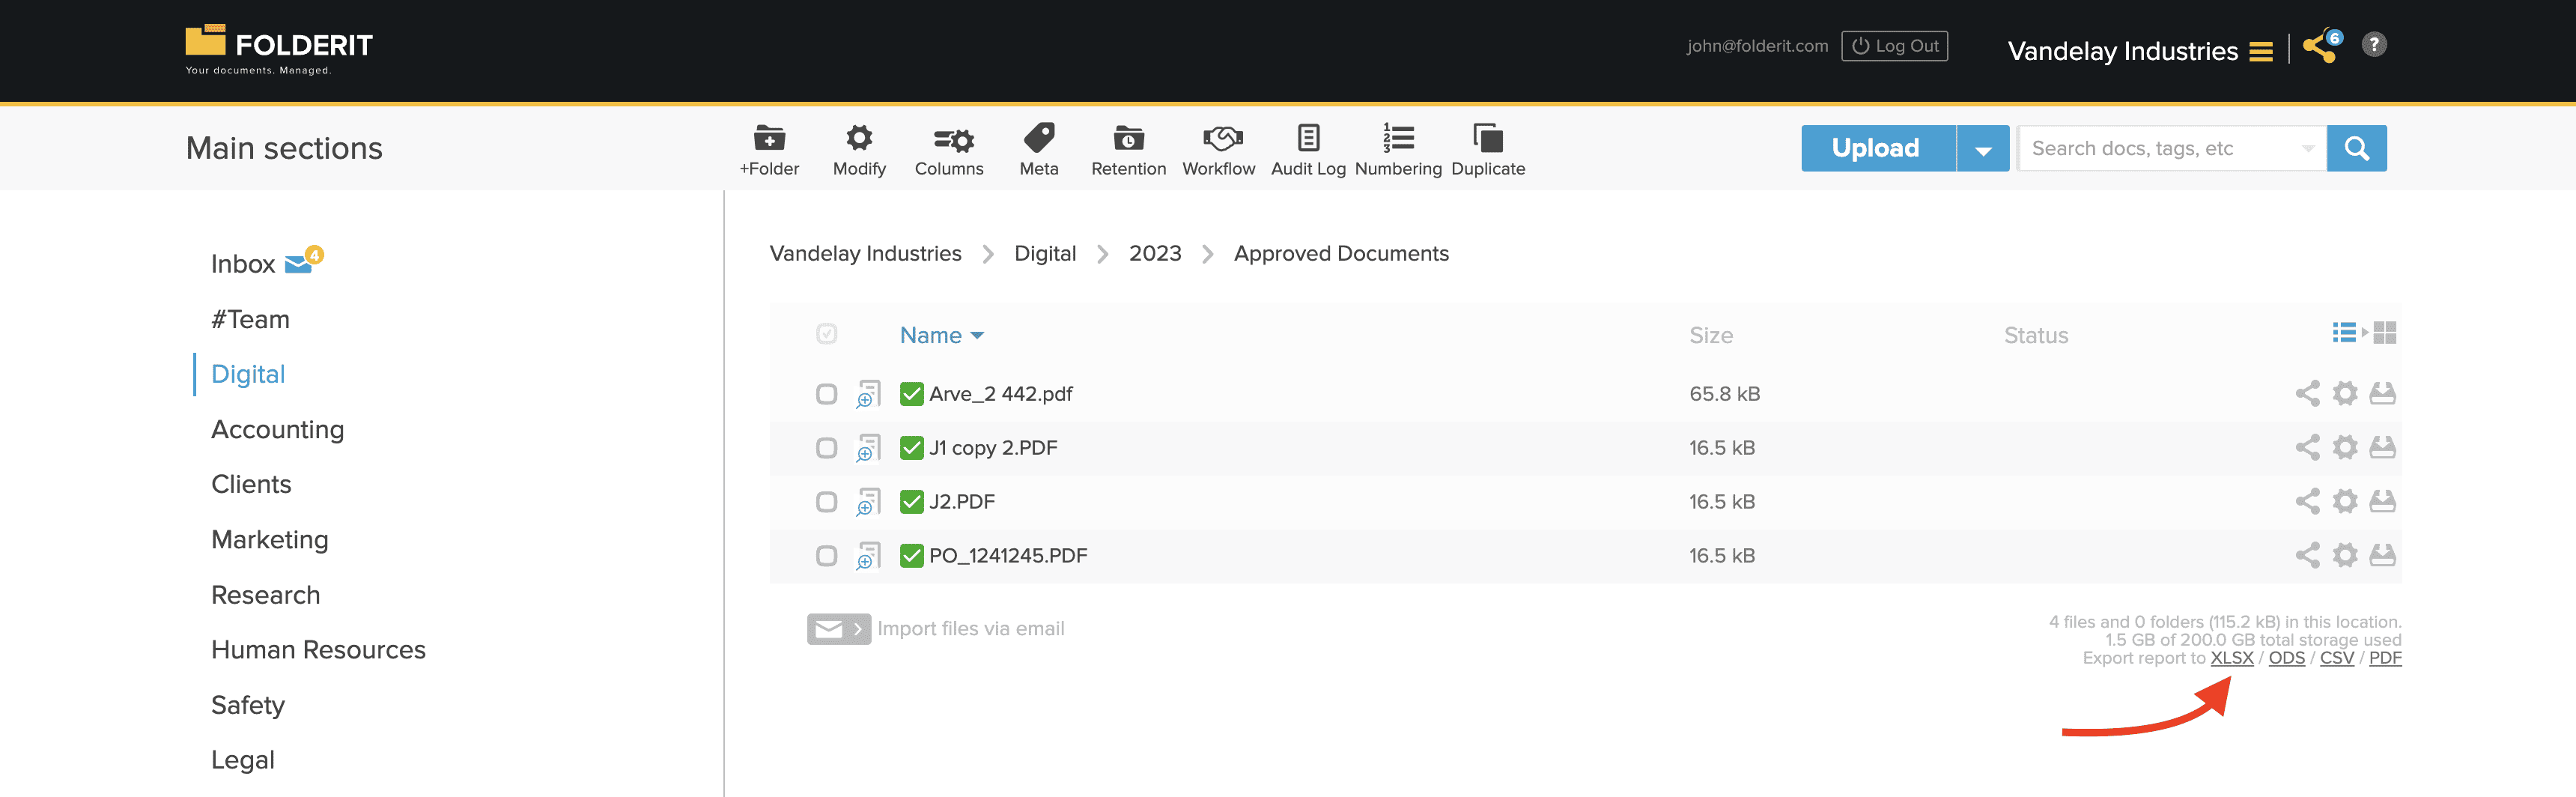The width and height of the screenshot is (2576, 797).
Task: Check the box for PO_1241245.PDF
Action: pyautogui.click(x=826, y=556)
